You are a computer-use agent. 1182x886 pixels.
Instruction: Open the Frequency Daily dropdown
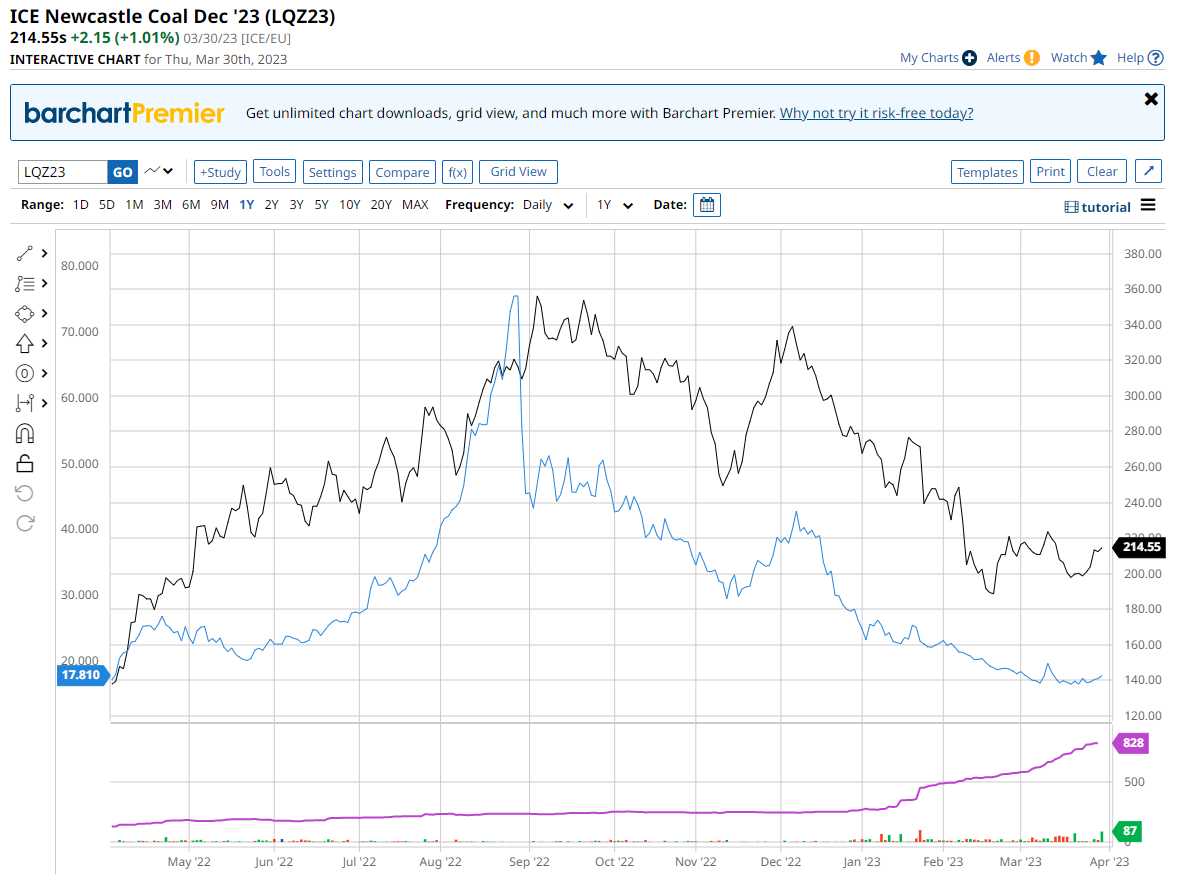[x=548, y=205]
